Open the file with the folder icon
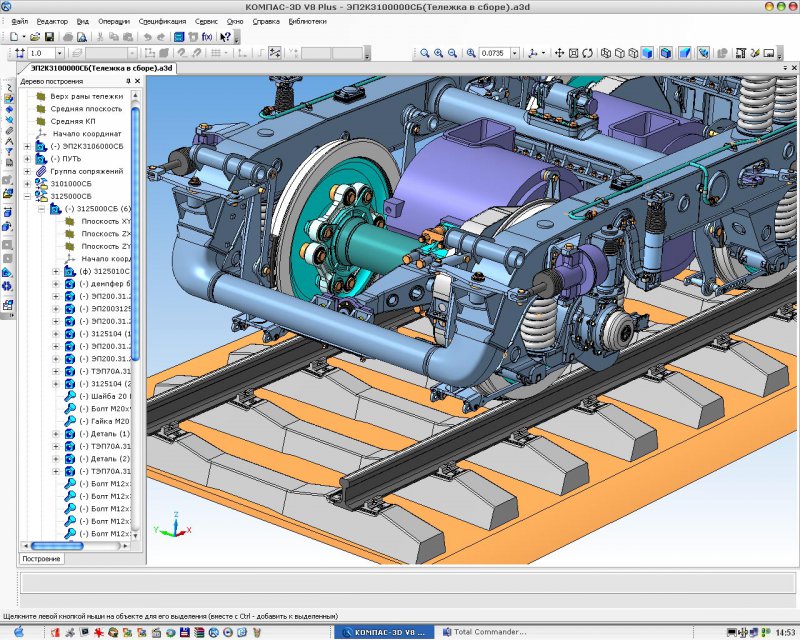 [x=34, y=36]
